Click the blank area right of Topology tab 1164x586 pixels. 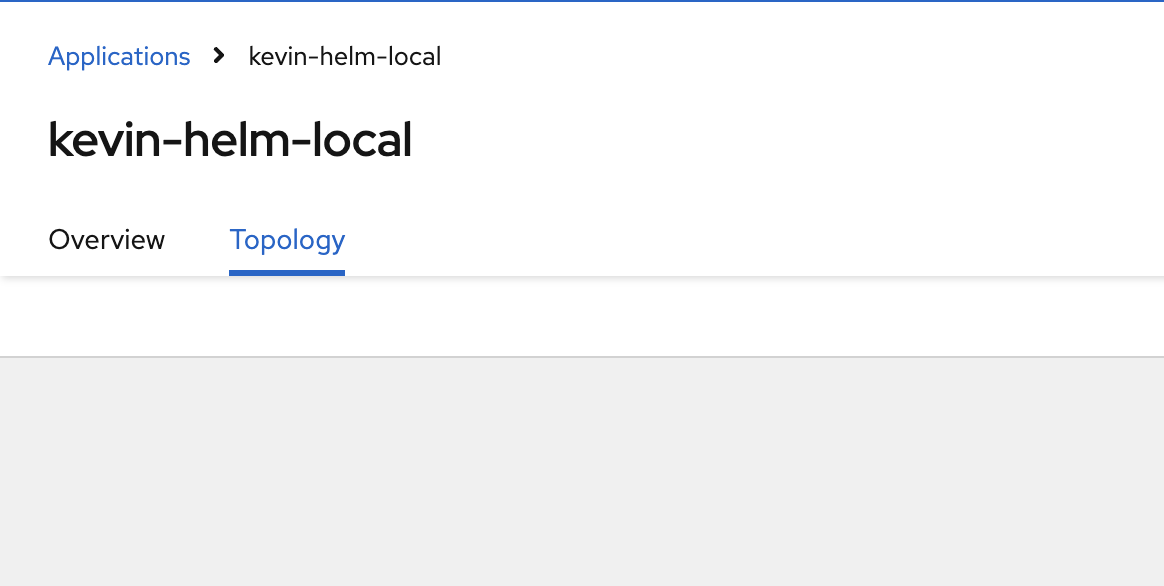click(700, 240)
